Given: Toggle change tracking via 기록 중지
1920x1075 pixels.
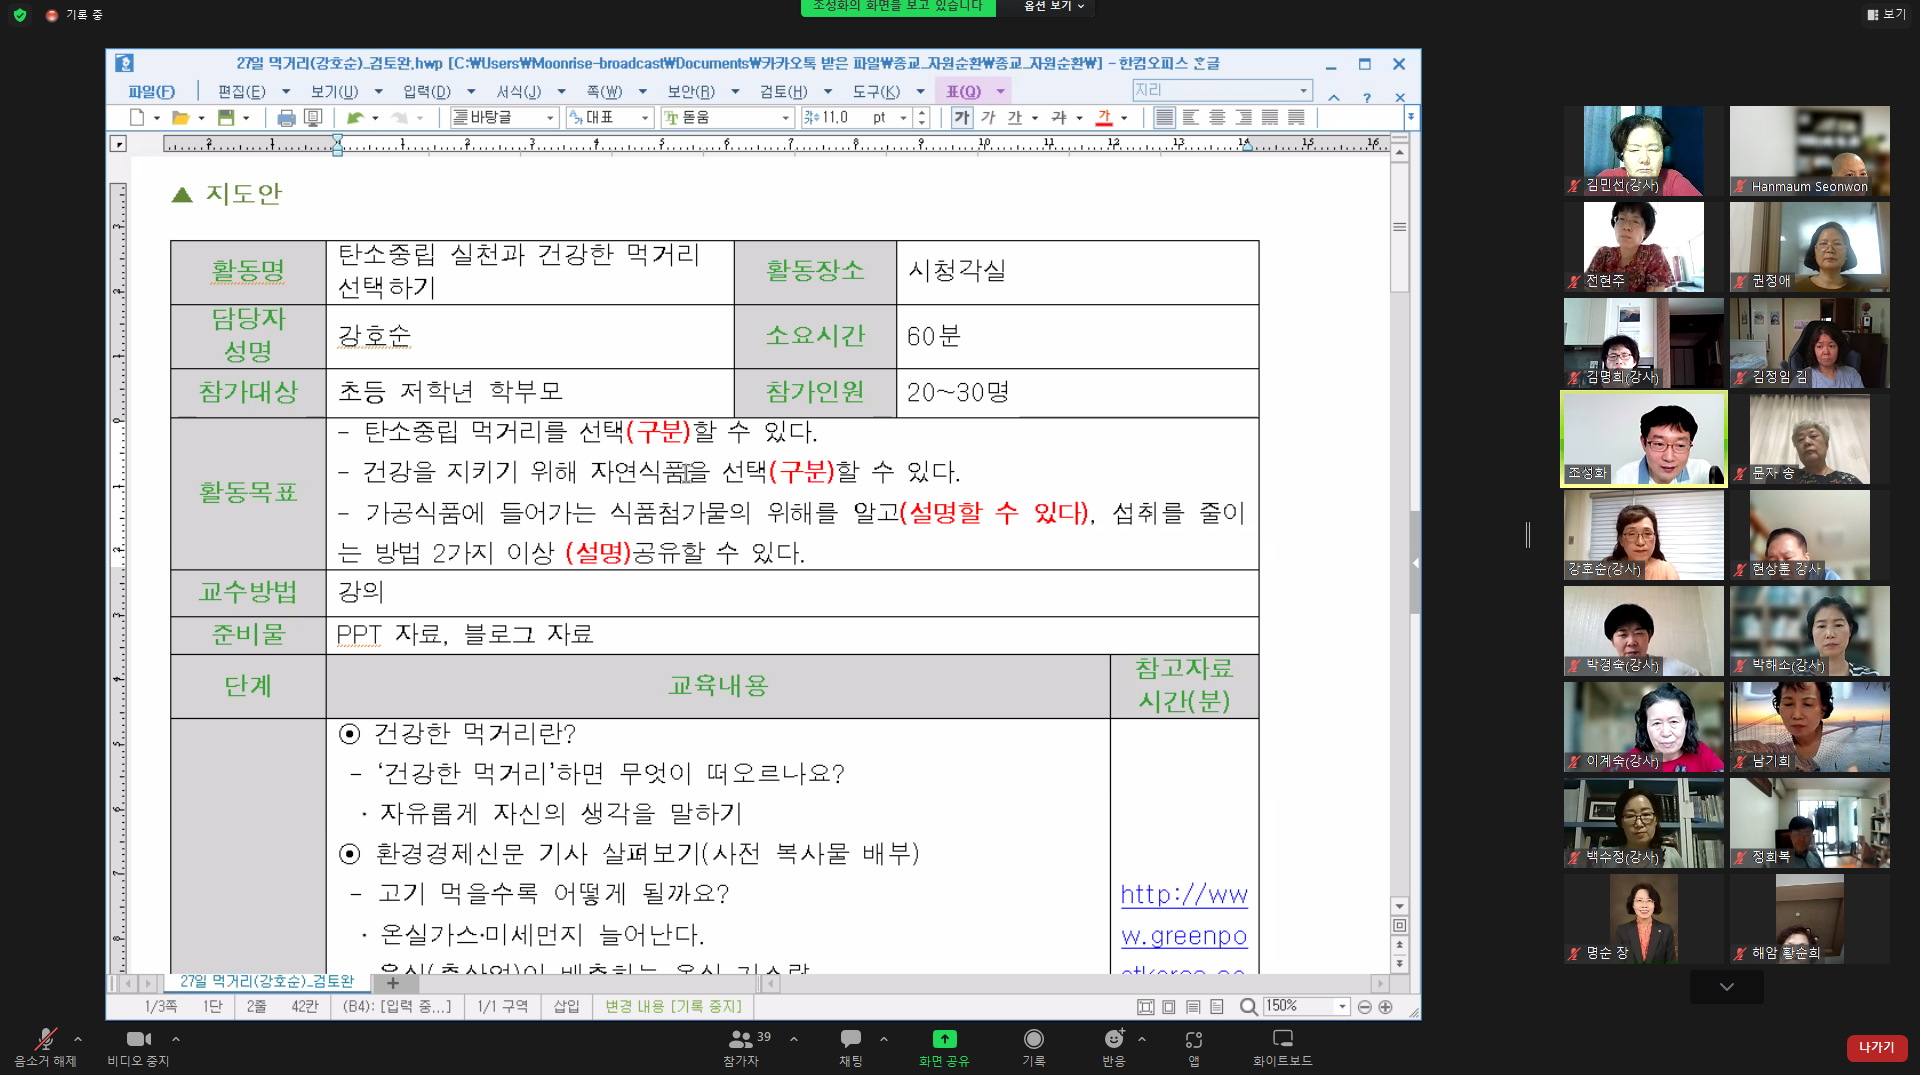Looking at the screenshot, I should (673, 1006).
